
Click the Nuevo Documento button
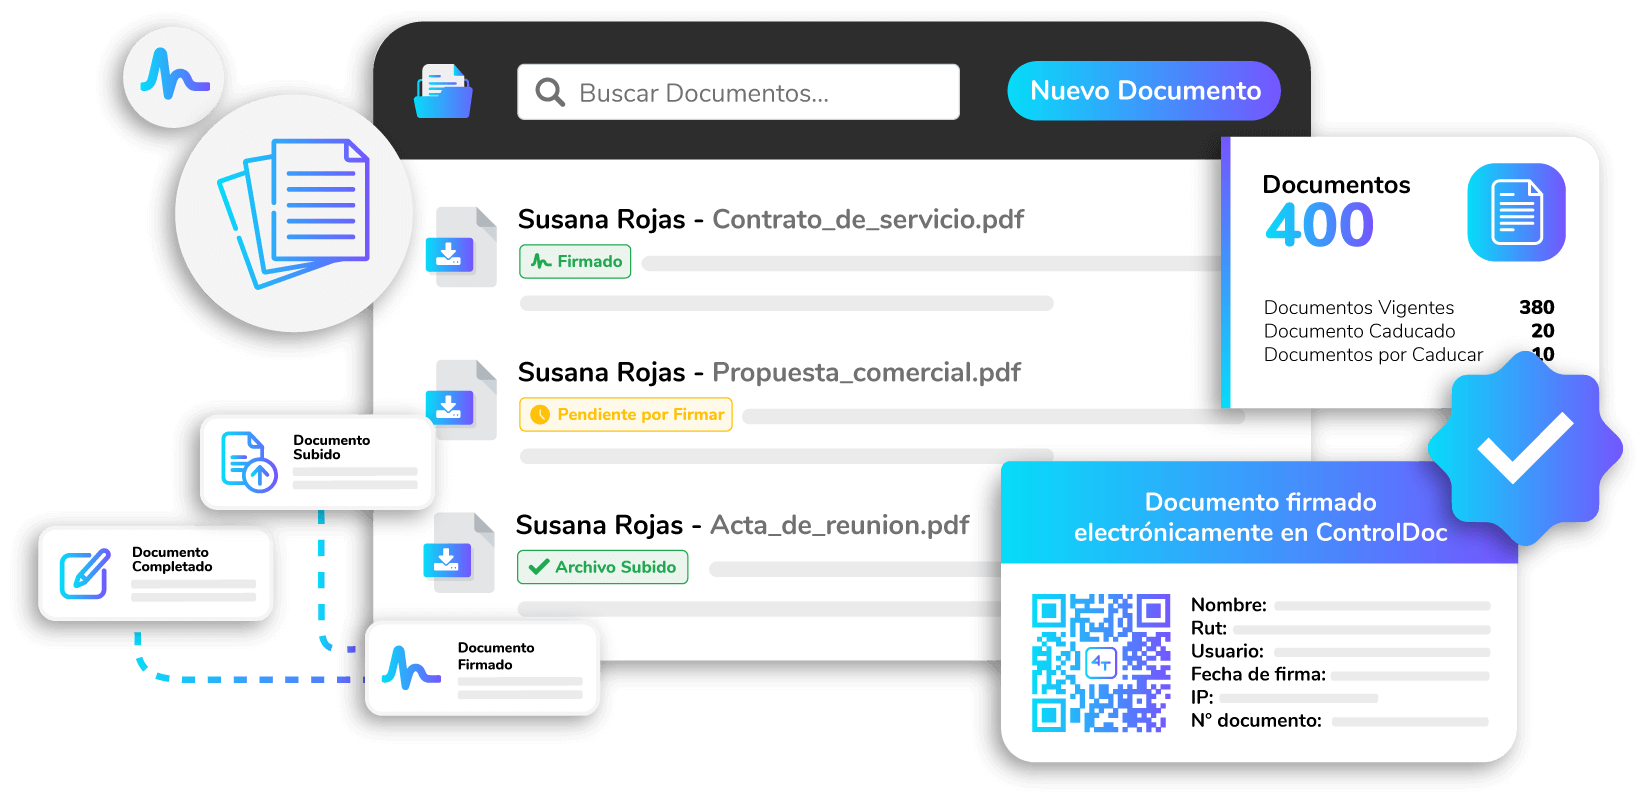1144,91
